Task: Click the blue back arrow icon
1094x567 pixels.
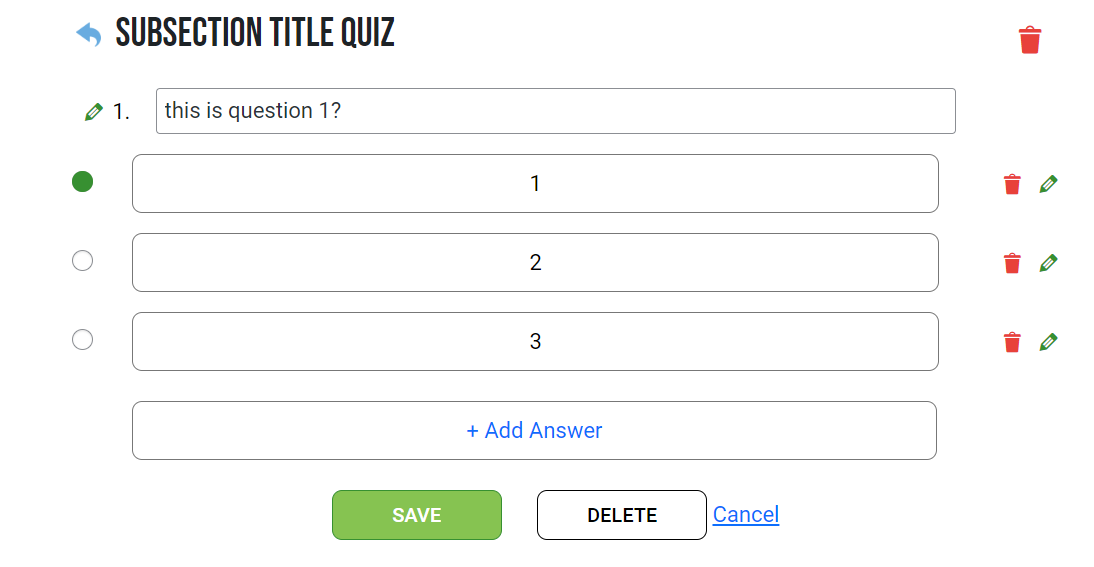Action: click(89, 35)
